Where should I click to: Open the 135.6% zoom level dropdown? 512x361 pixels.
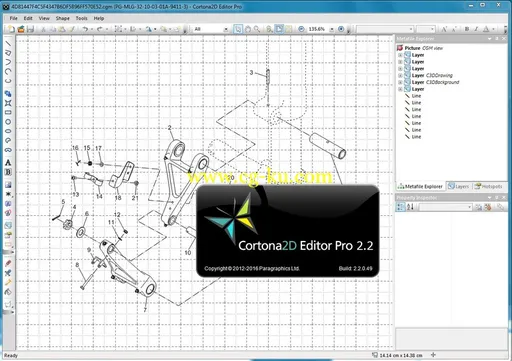tap(332, 29)
